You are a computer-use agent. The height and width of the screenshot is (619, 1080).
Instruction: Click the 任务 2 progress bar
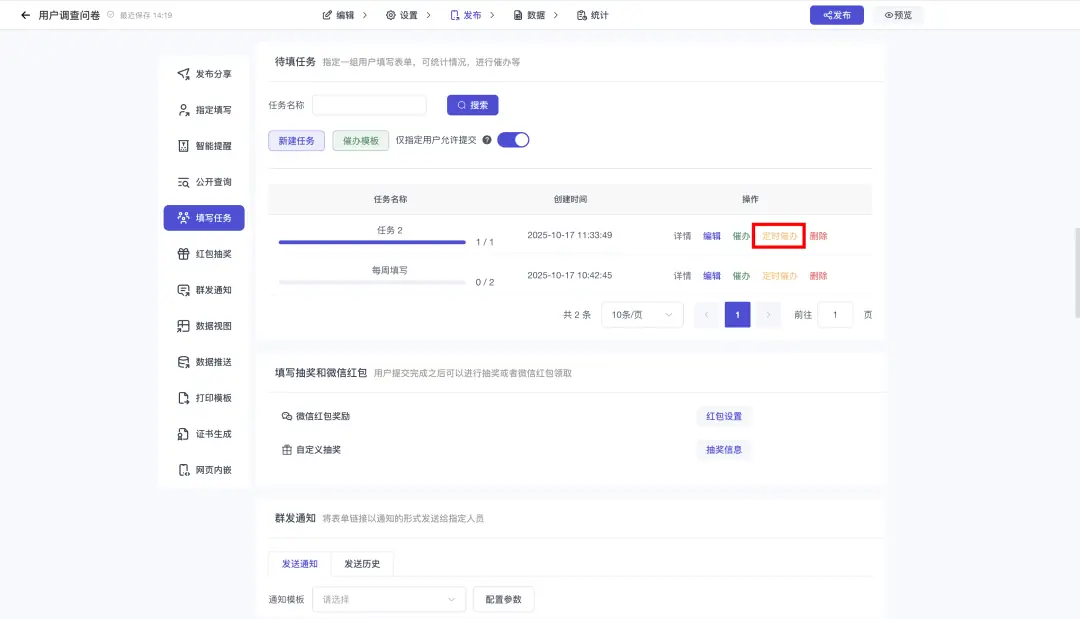point(372,242)
